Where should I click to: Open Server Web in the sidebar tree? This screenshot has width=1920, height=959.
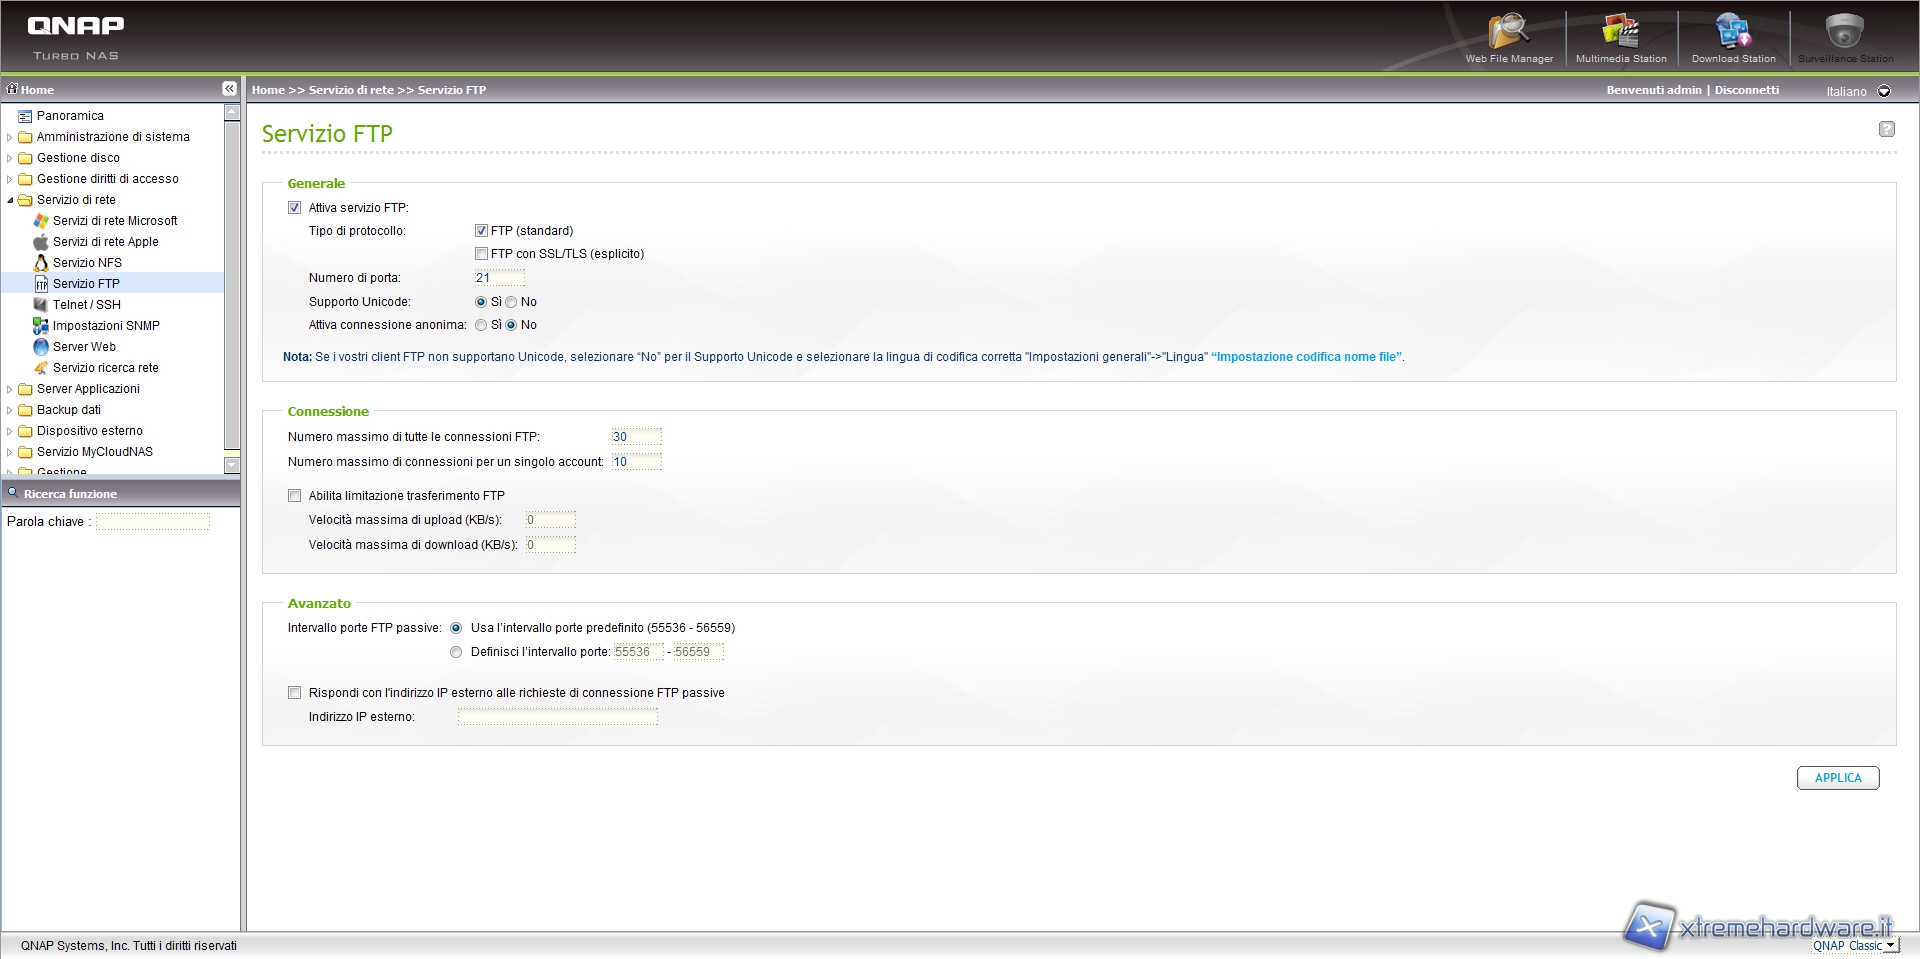point(84,347)
